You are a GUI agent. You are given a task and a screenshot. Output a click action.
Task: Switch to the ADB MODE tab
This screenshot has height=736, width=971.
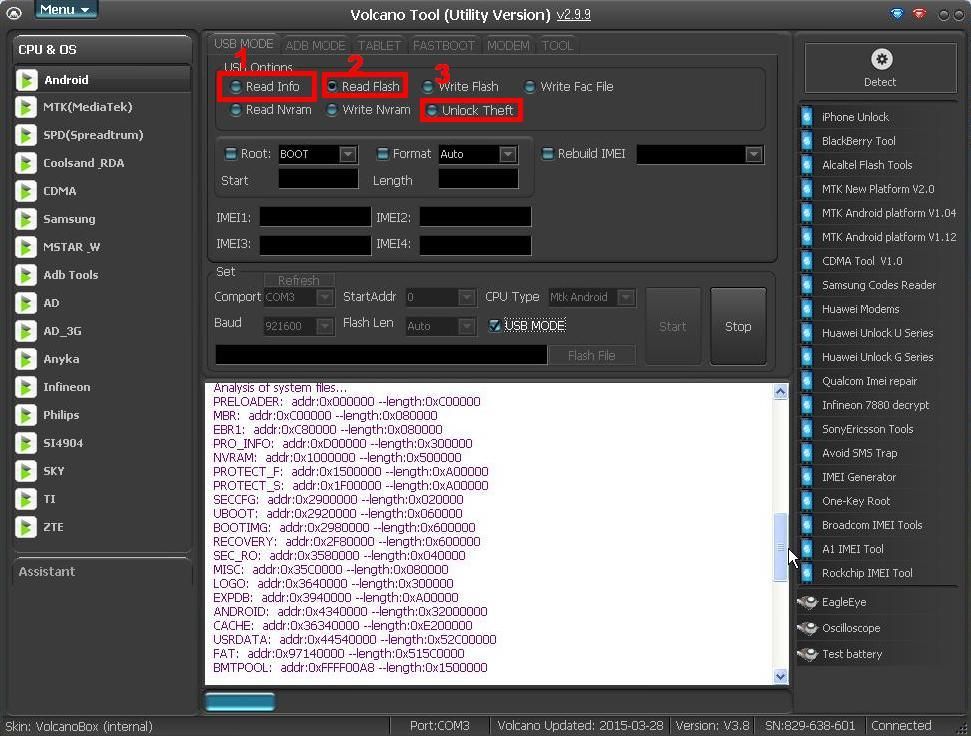click(x=315, y=45)
